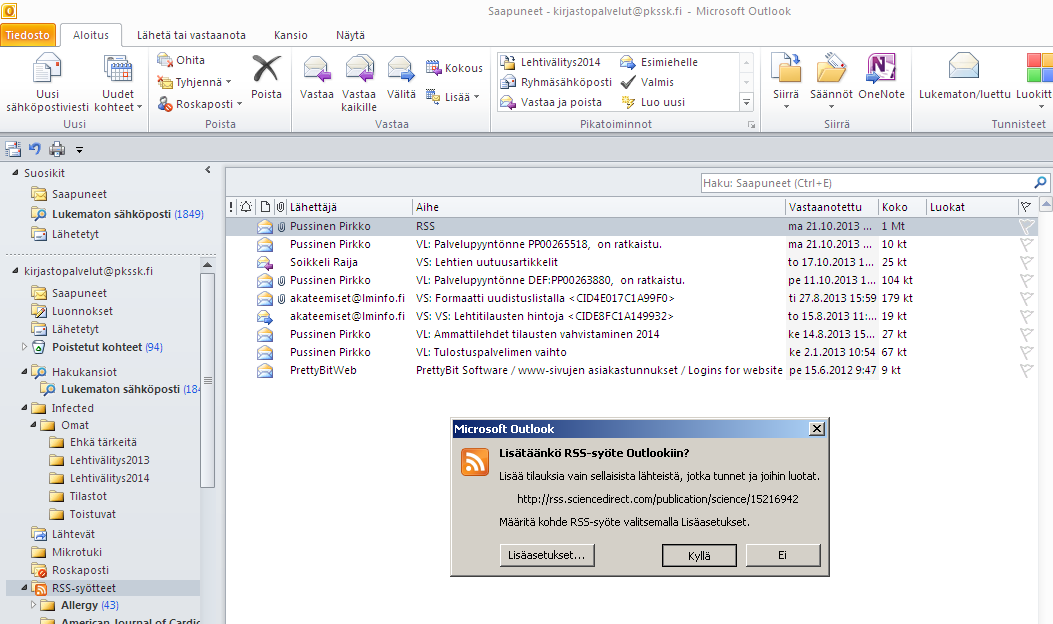The image size is (1053, 624).
Task: Select the Lehtien uutuusartikkelit message
Action: pos(631,262)
